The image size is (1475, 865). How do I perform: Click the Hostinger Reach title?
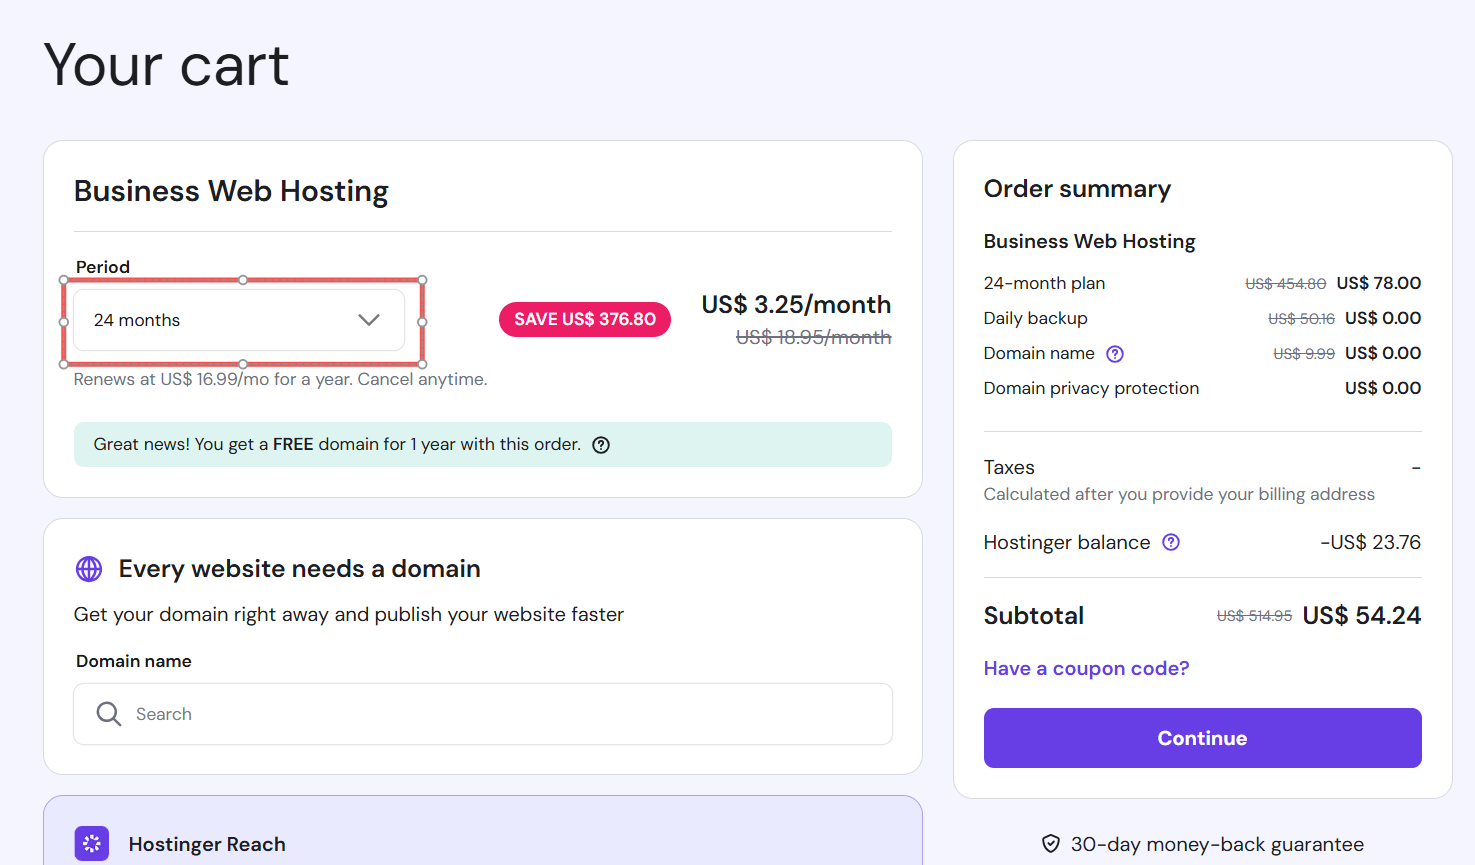207,844
